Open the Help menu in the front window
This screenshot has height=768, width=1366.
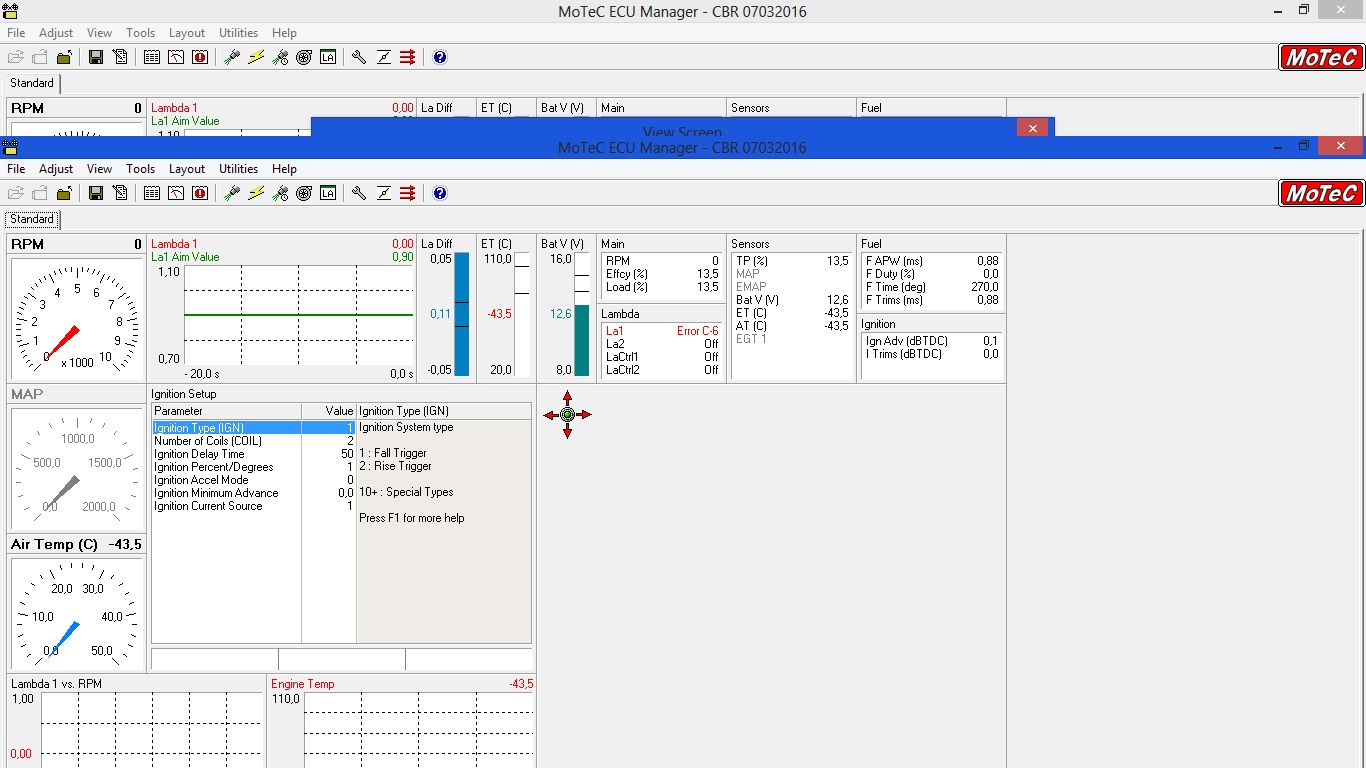tap(284, 169)
